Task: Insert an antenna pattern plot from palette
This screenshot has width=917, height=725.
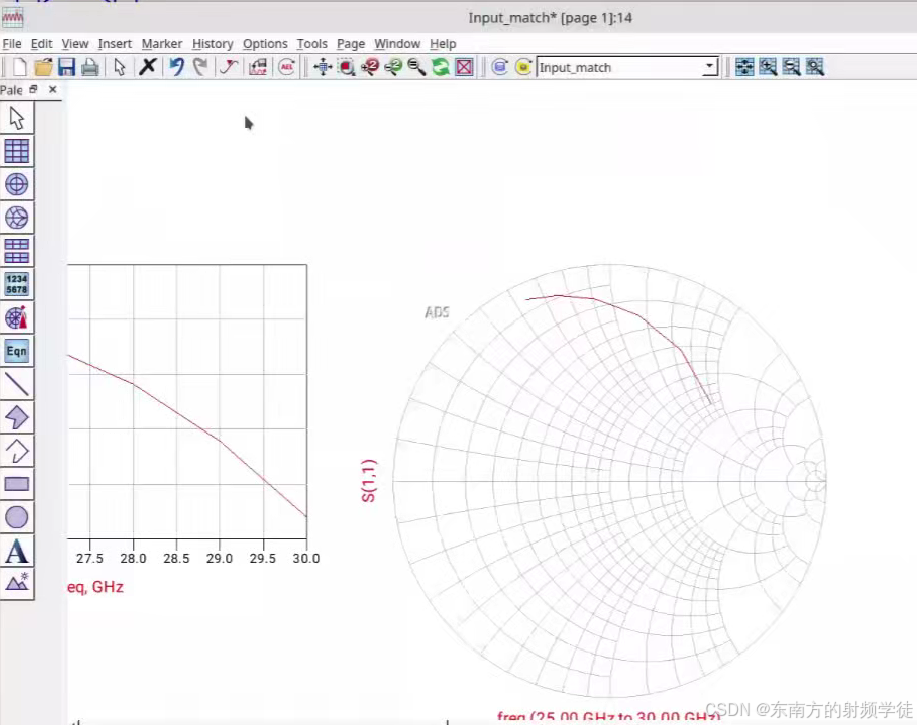Action: click(17, 317)
